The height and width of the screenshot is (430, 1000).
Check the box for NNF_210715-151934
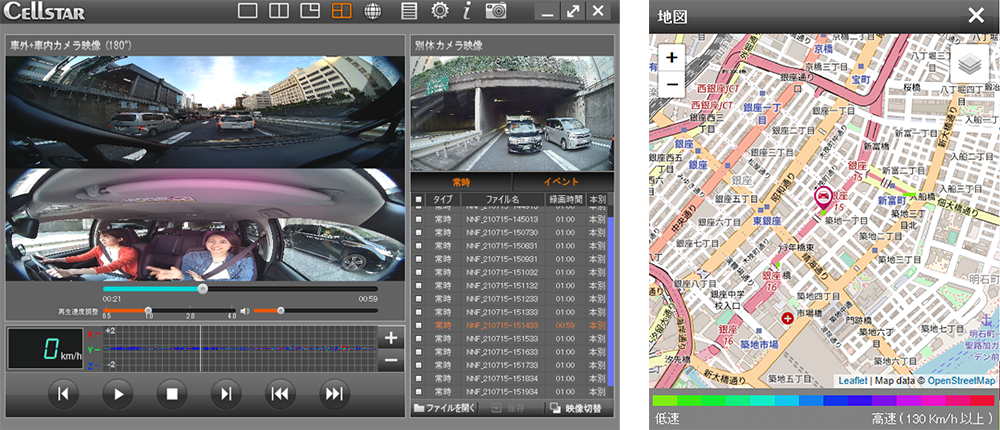point(418,391)
